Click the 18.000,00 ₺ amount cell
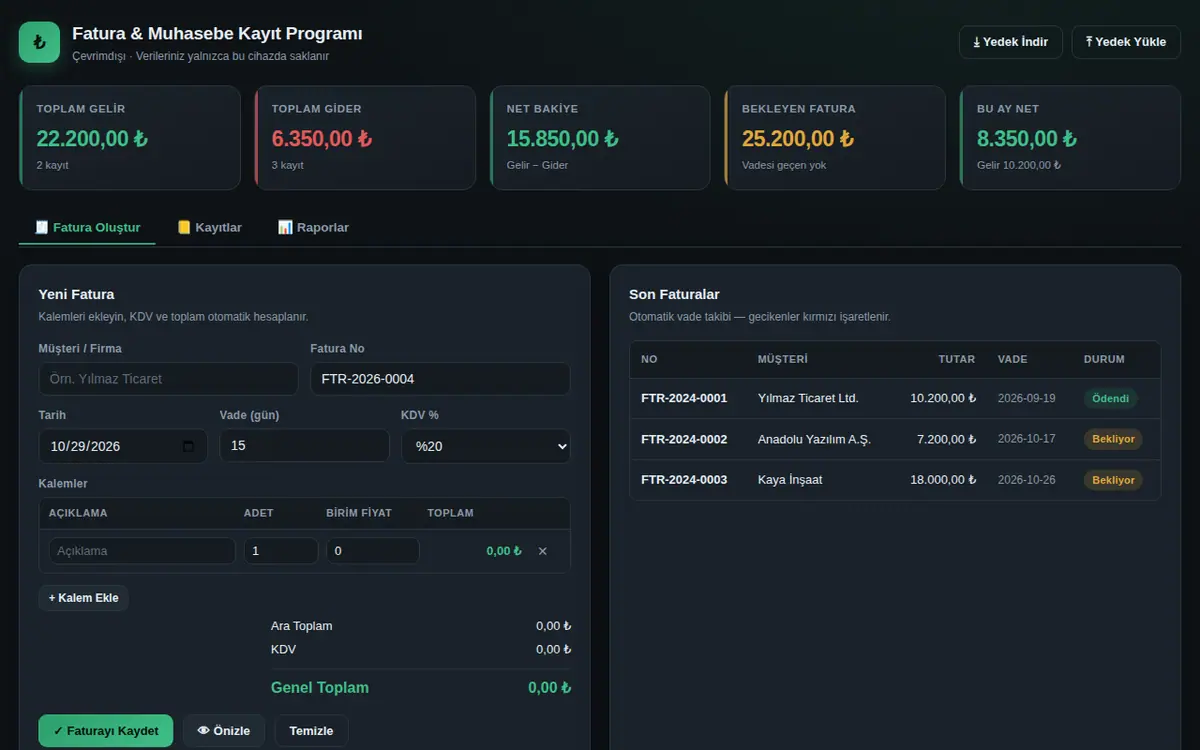The height and width of the screenshot is (750, 1200). click(x=943, y=480)
